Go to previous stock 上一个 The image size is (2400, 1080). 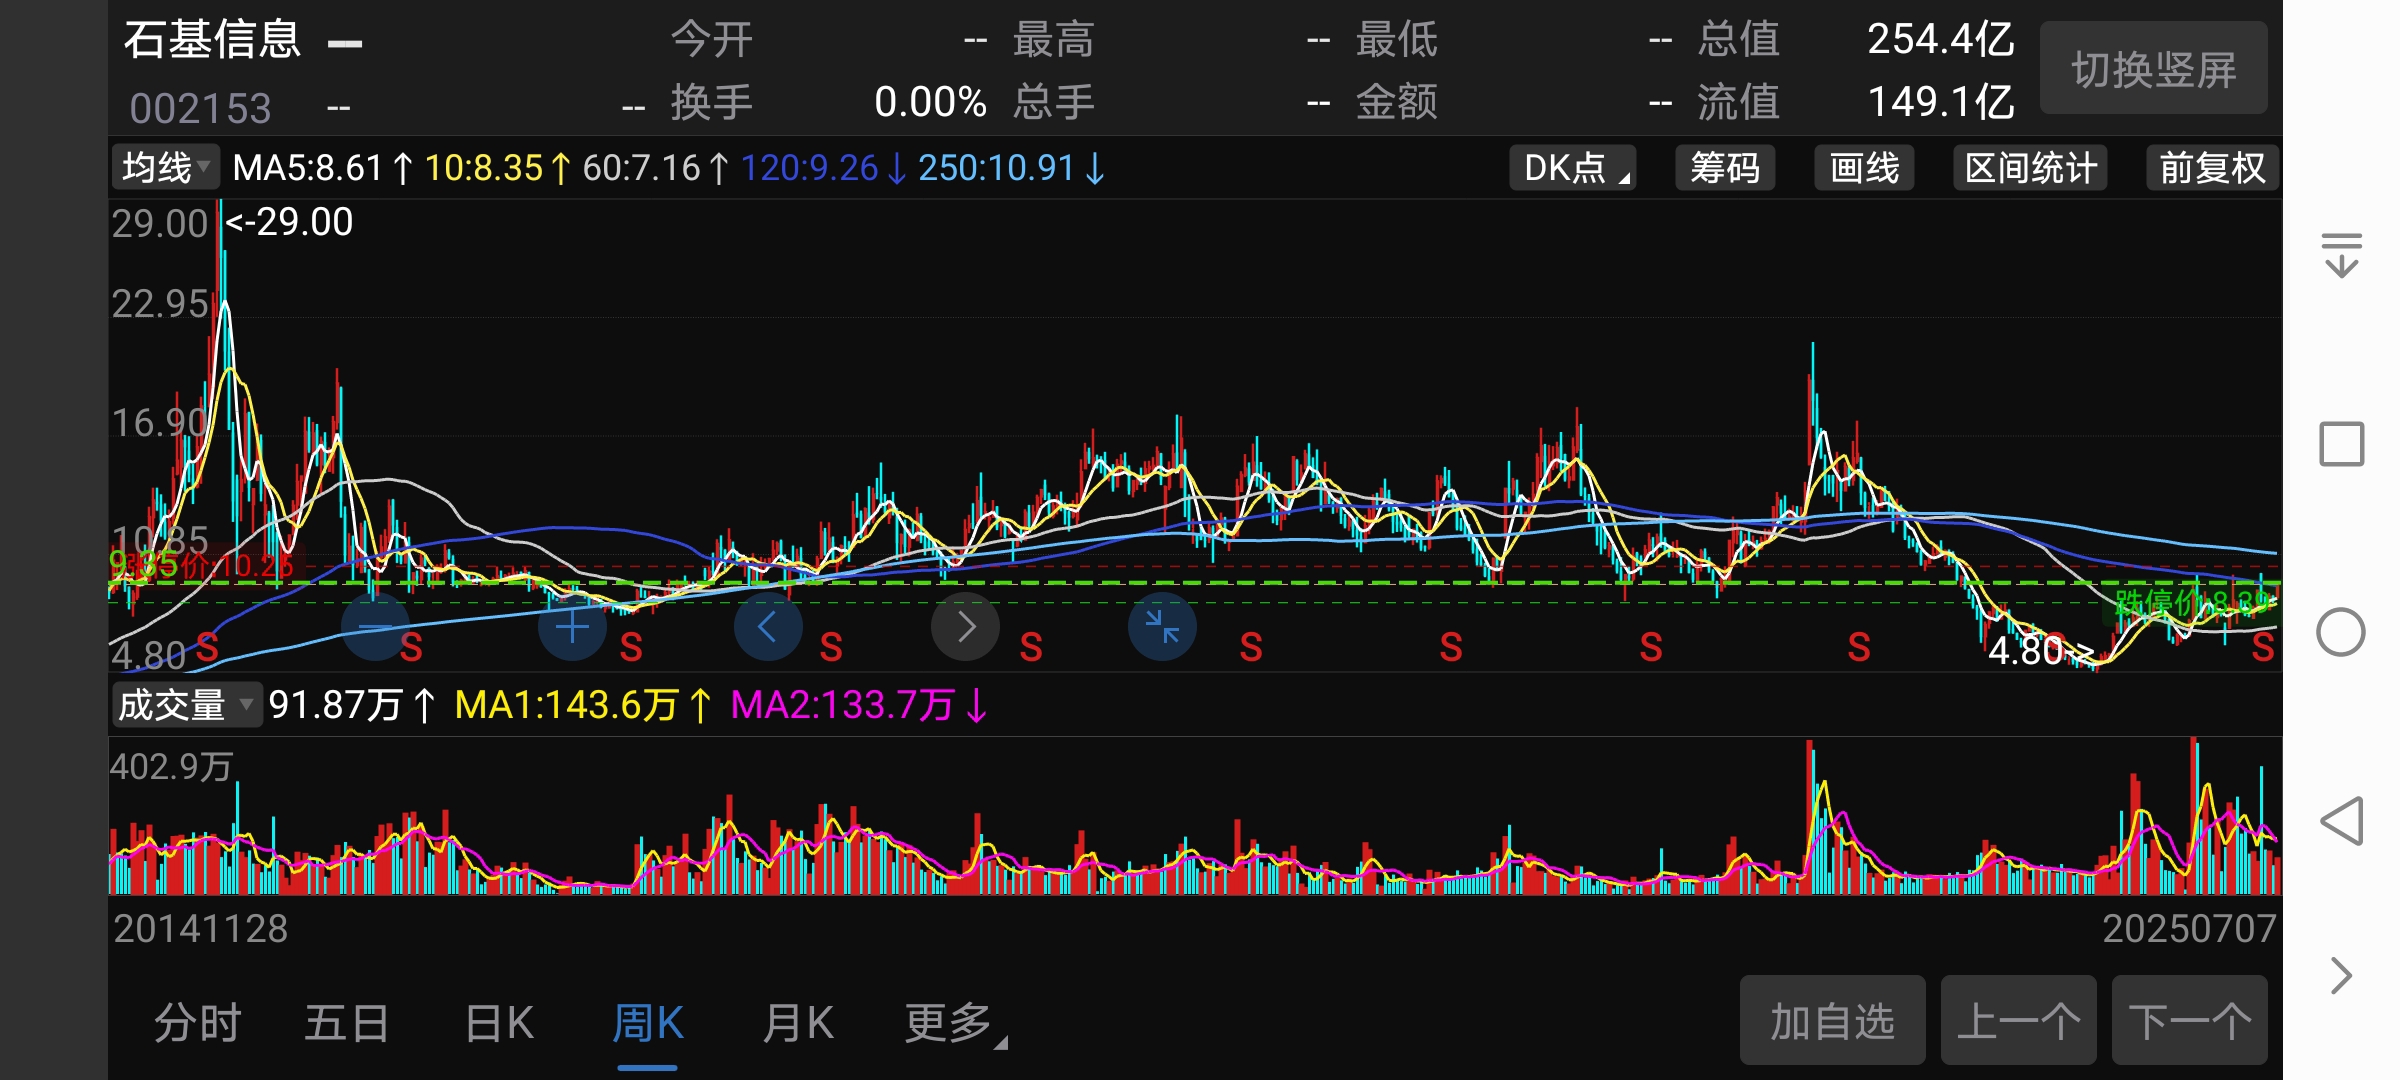[x=2018, y=1021]
